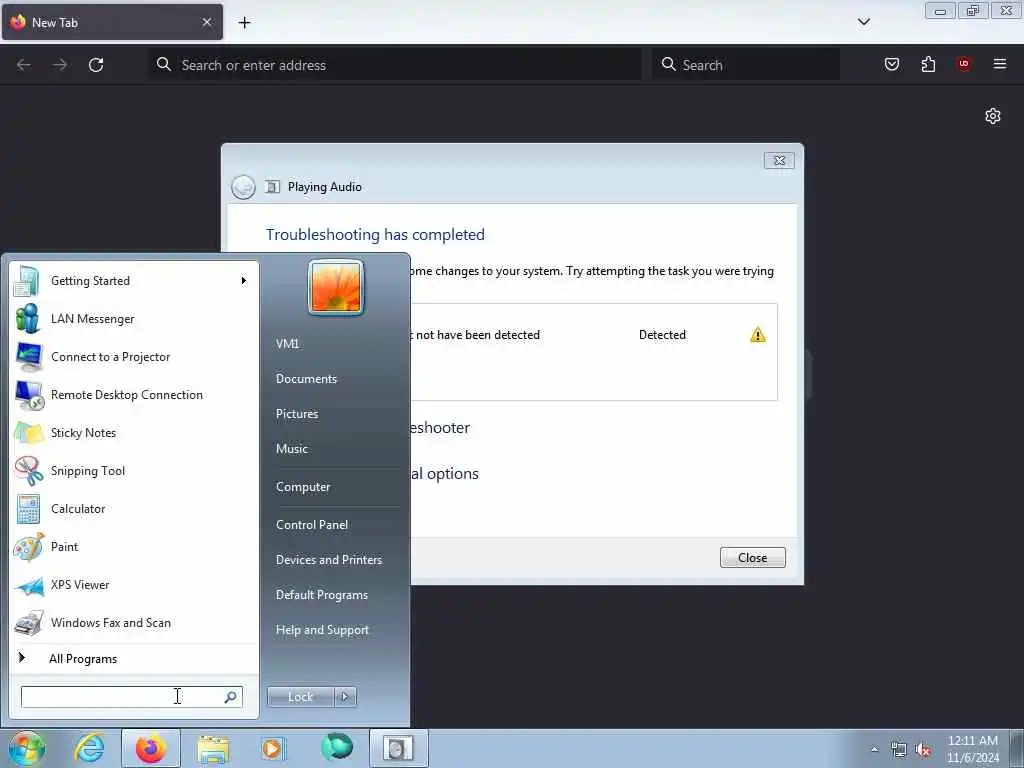Launch the Snipping Tool
This screenshot has height=768, width=1024.
click(x=135, y=470)
